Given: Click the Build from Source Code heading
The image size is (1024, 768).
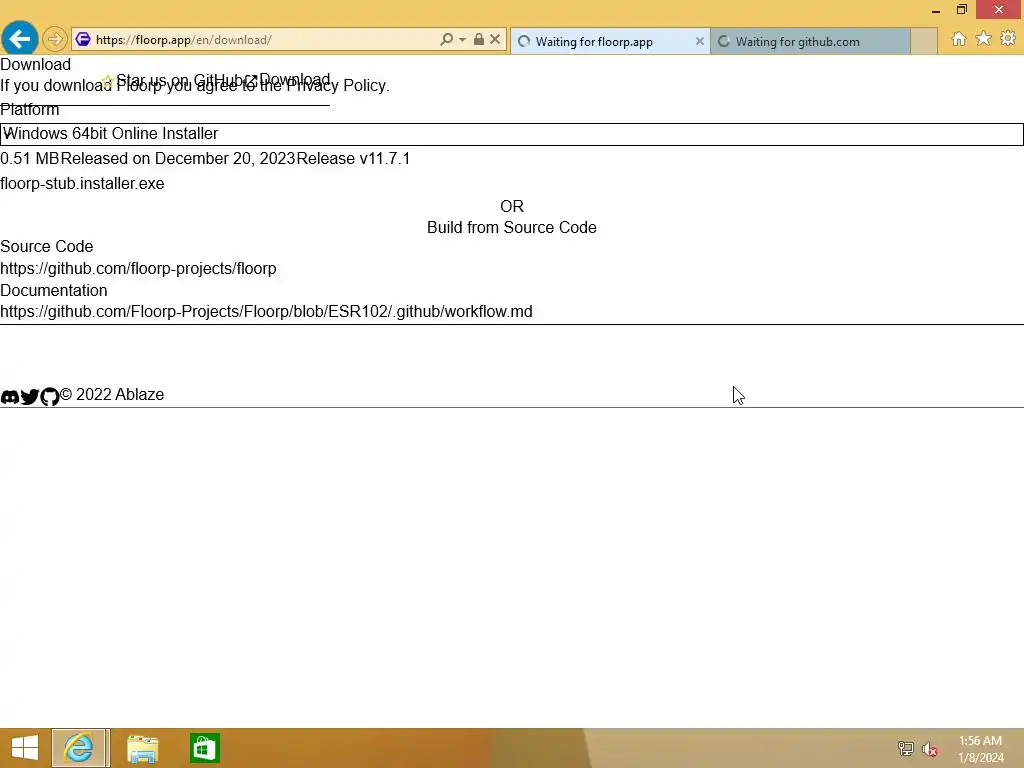Looking at the screenshot, I should 512,227.
